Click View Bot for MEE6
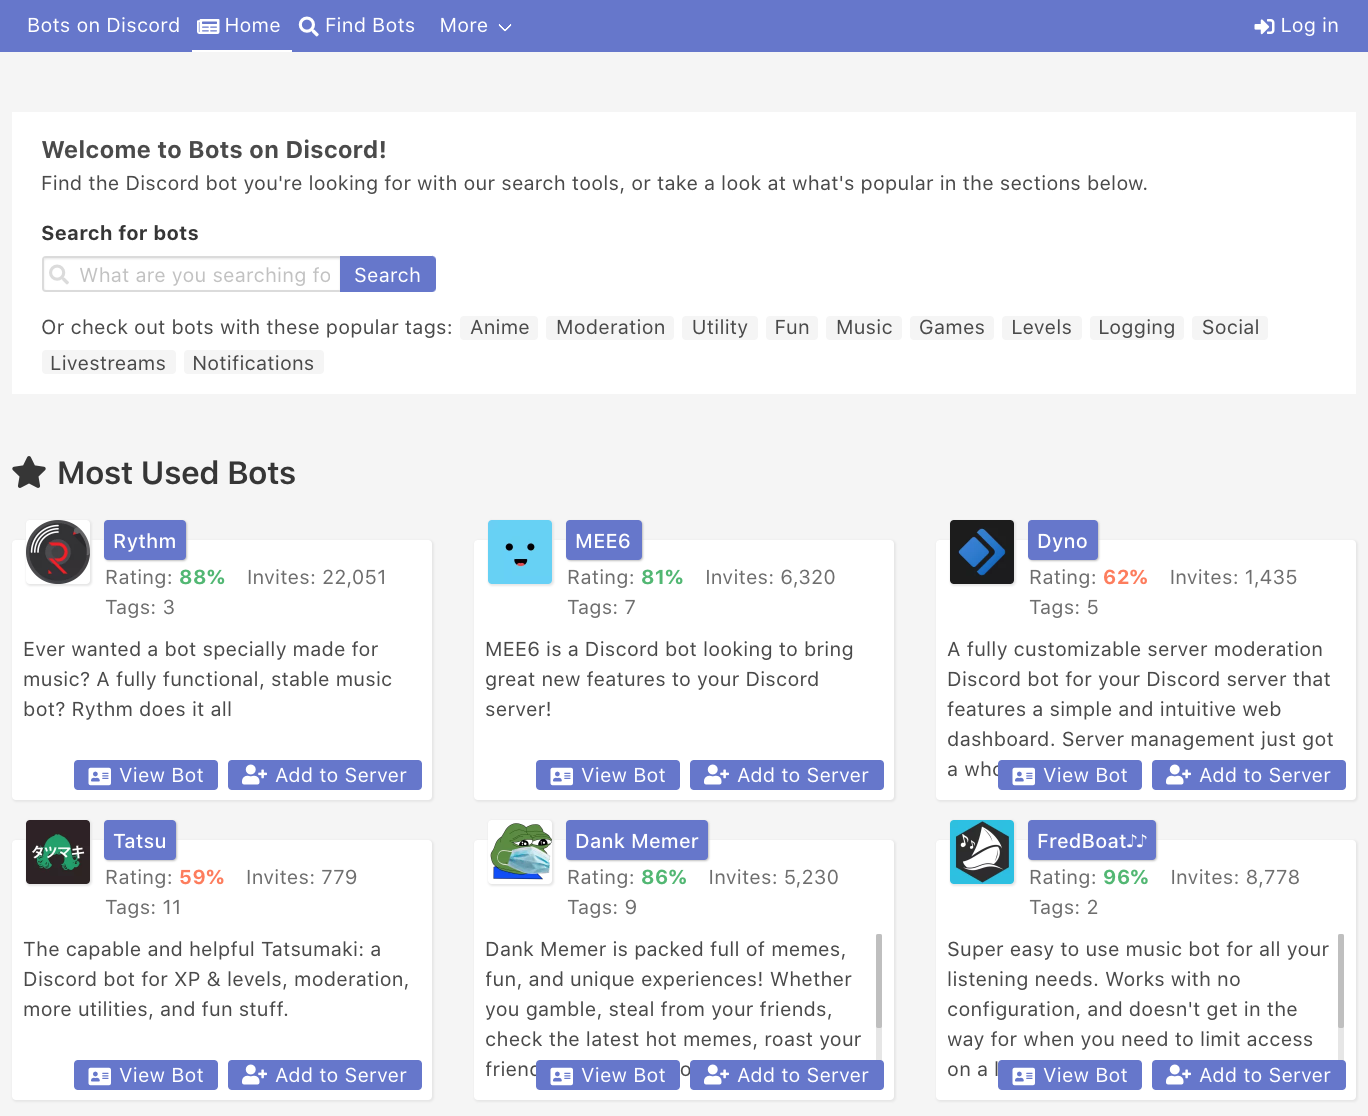This screenshot has width=1368, height=1116. pos(608,775)
